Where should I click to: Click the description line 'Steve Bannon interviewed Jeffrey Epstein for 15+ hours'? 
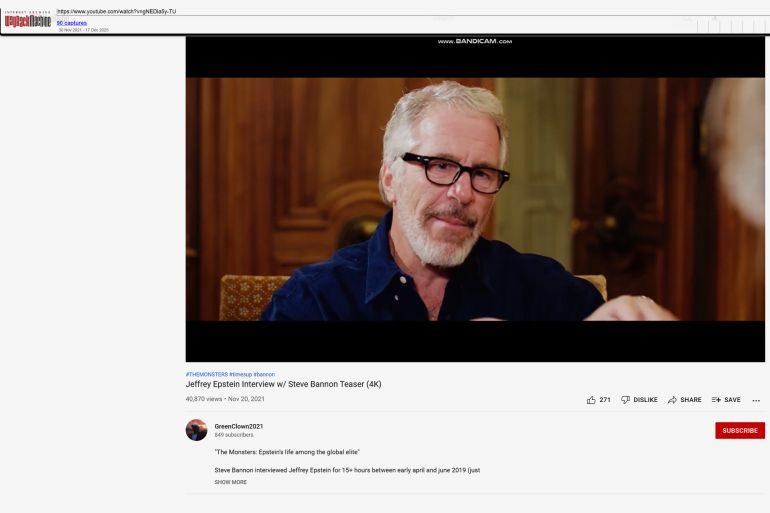(347, 470)
